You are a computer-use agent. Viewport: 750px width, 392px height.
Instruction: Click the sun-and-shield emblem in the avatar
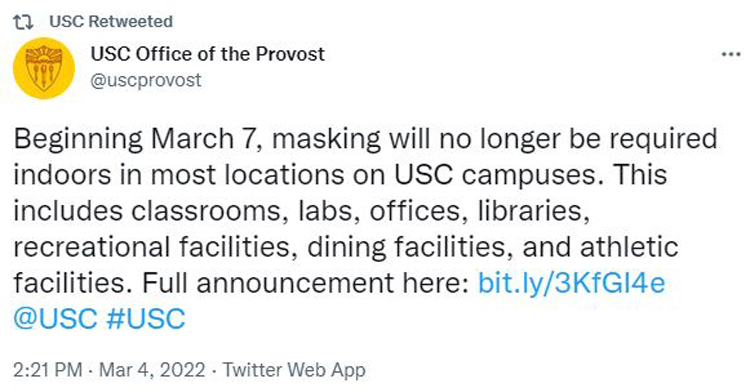point(44,67)
